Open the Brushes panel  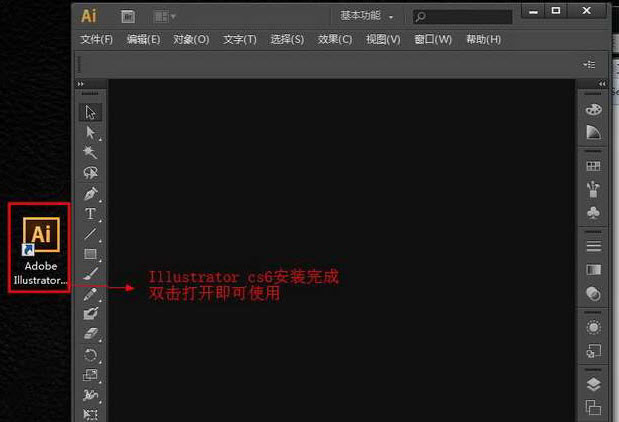[593, 189]
